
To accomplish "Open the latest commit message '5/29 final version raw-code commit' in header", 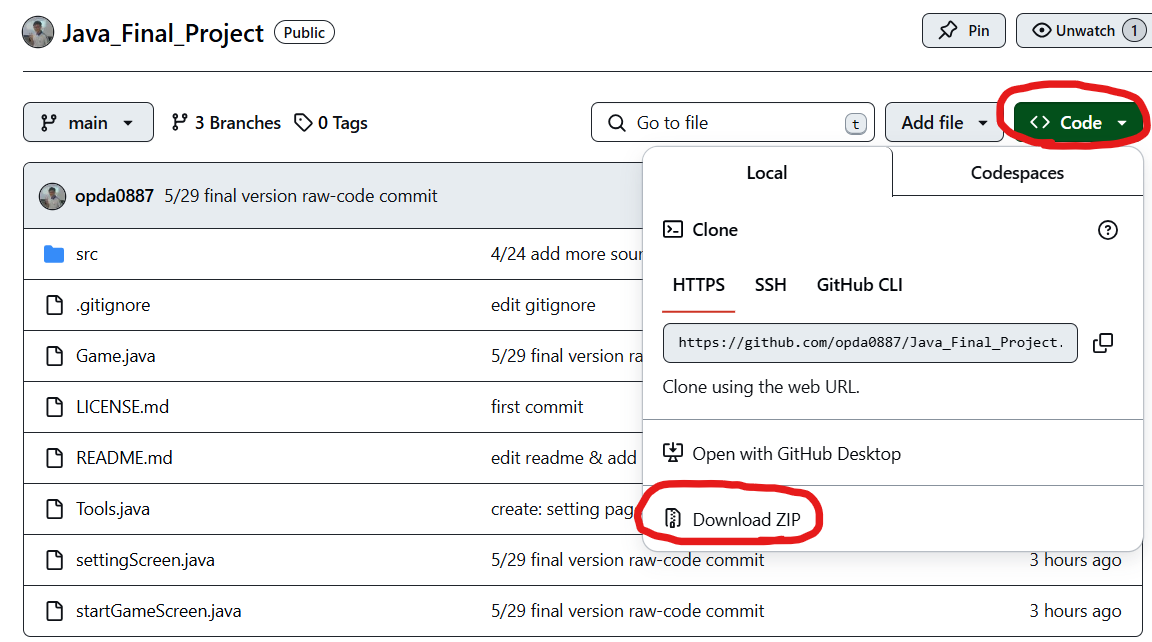I will [300, 196].
